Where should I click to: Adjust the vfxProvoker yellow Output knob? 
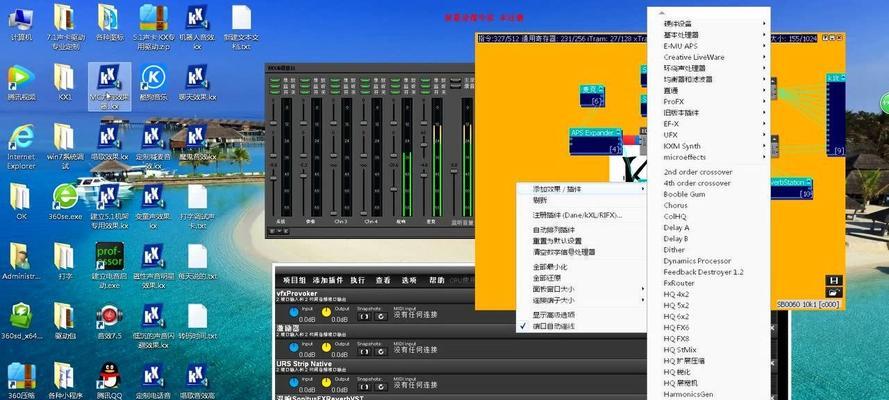(x=326, y=312)
